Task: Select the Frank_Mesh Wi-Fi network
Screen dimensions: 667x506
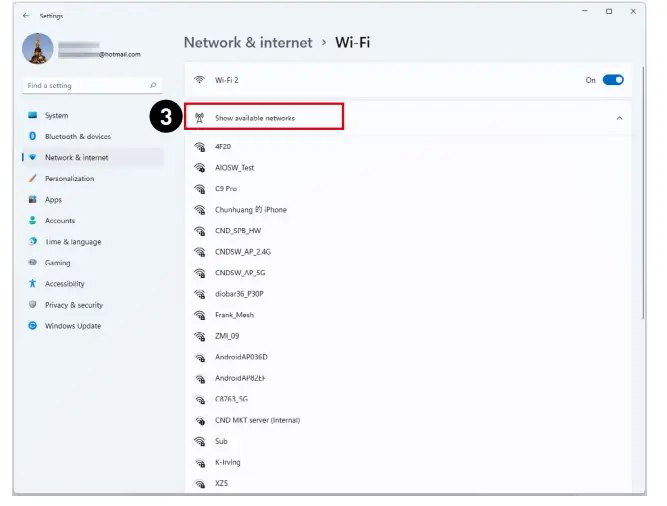Action: coord(234,315)
